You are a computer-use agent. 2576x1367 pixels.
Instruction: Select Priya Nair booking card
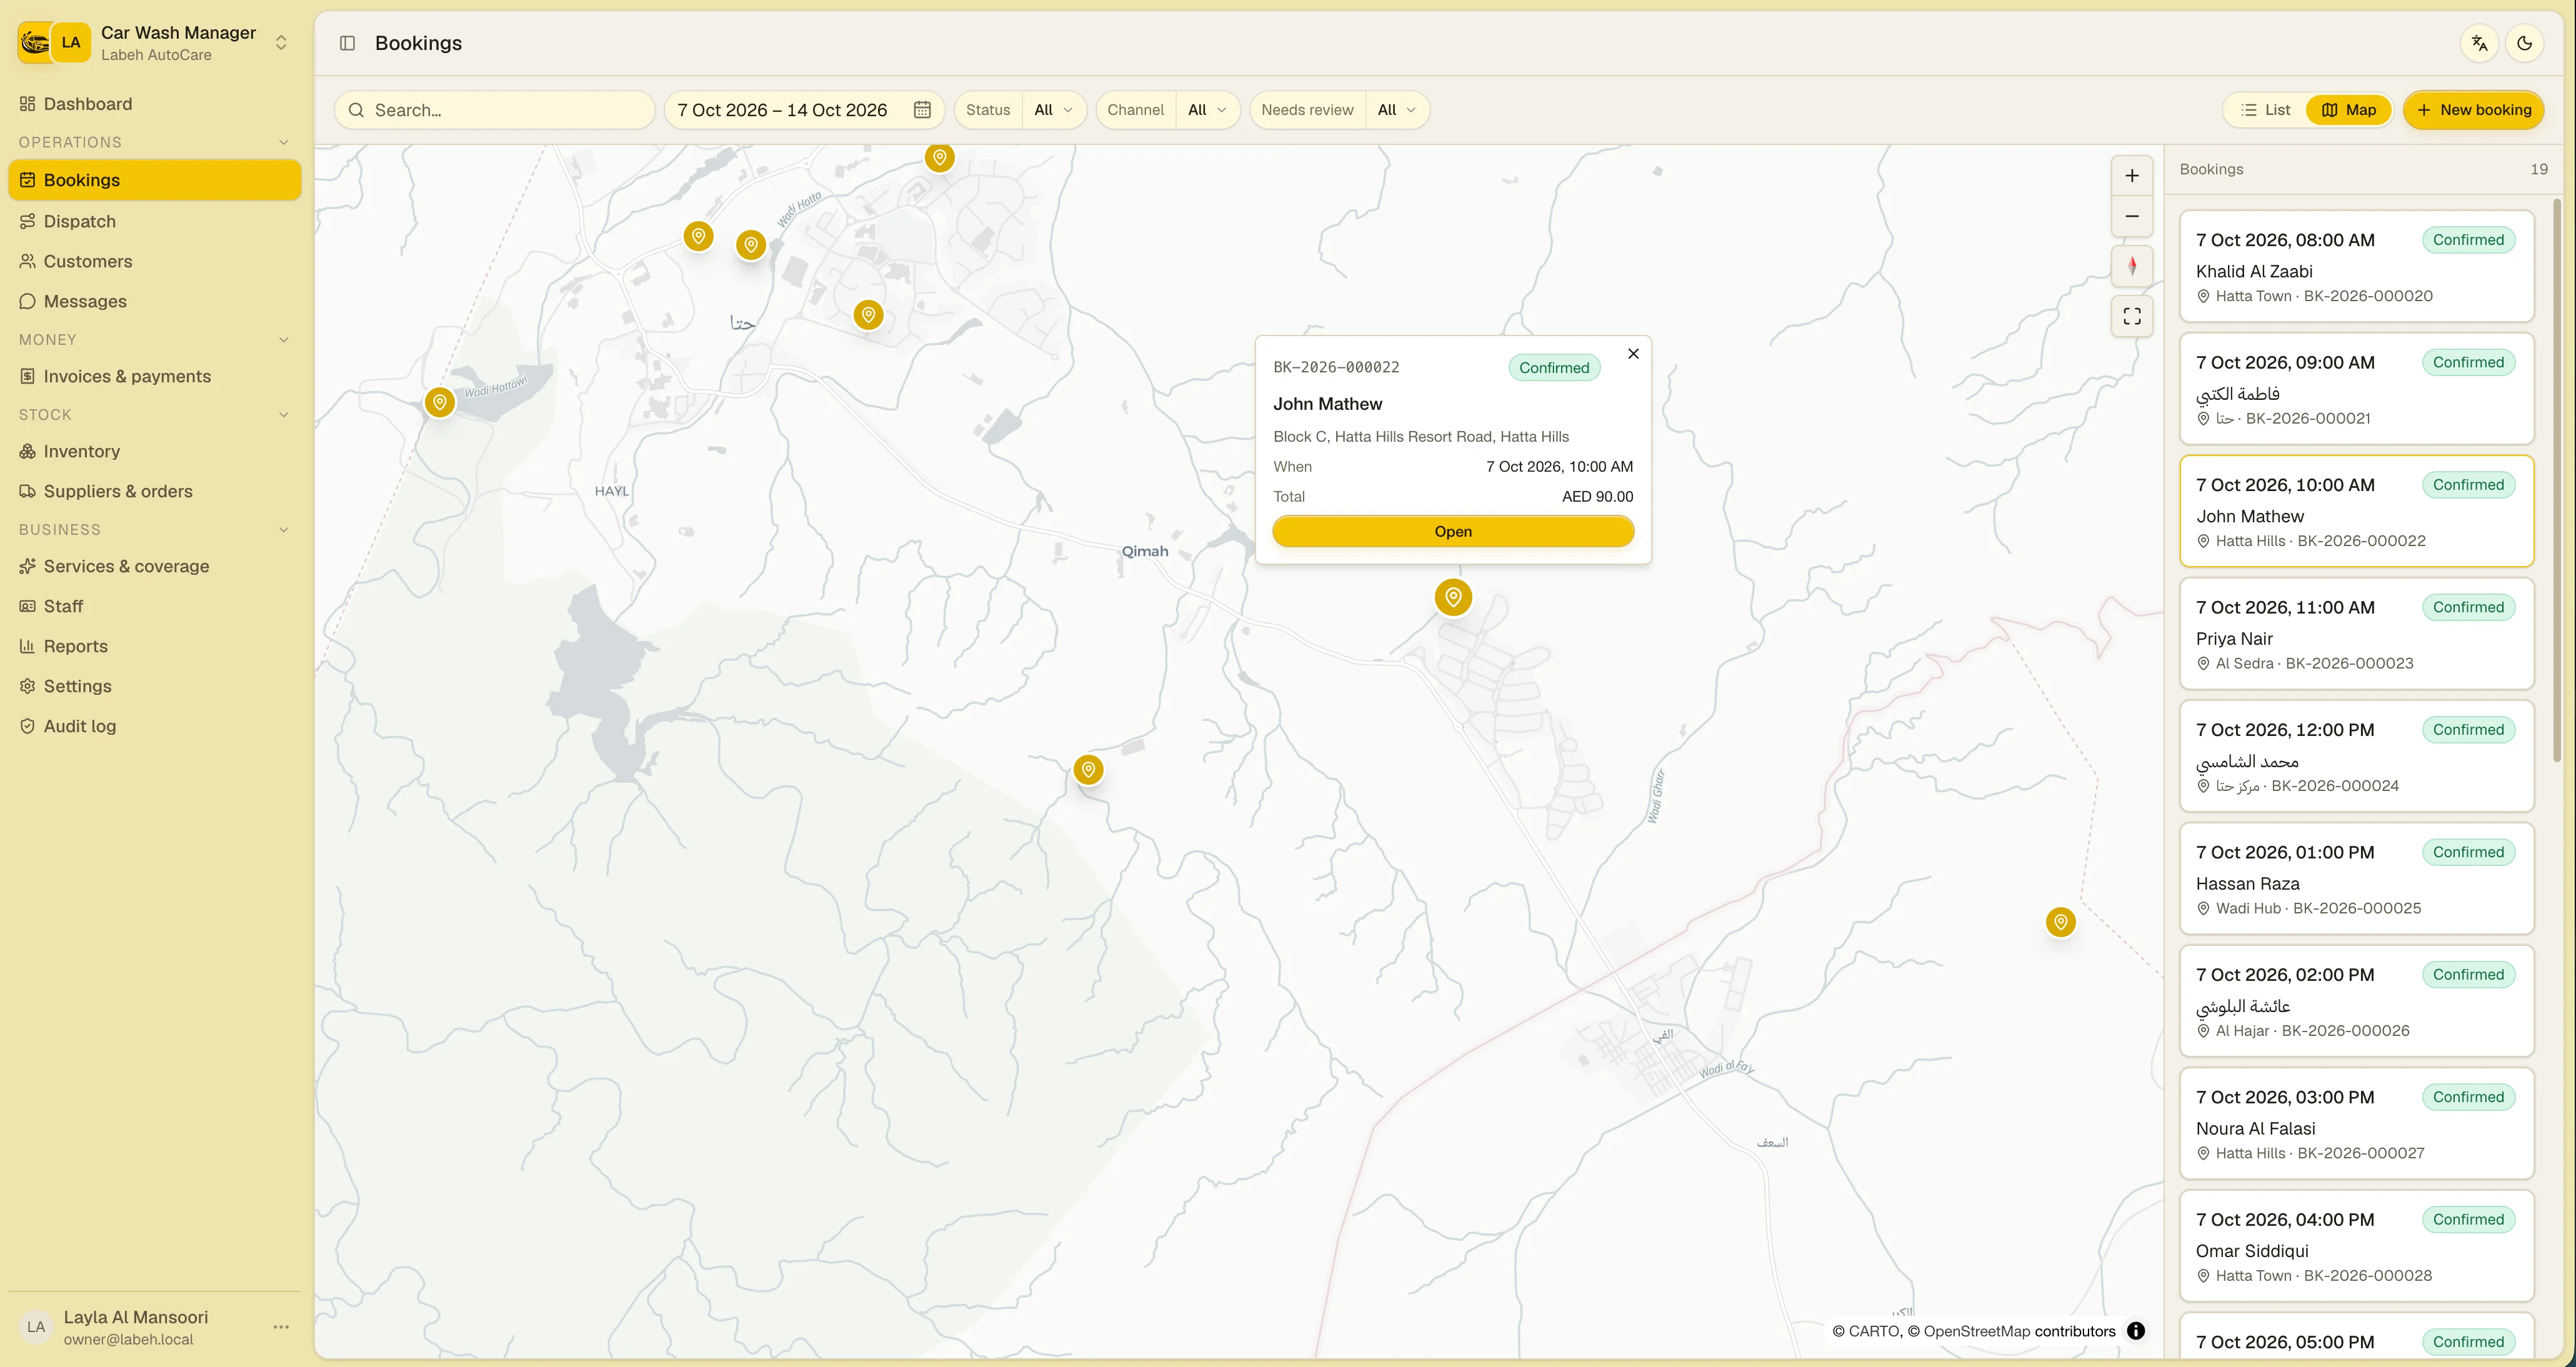point(2356,634)
